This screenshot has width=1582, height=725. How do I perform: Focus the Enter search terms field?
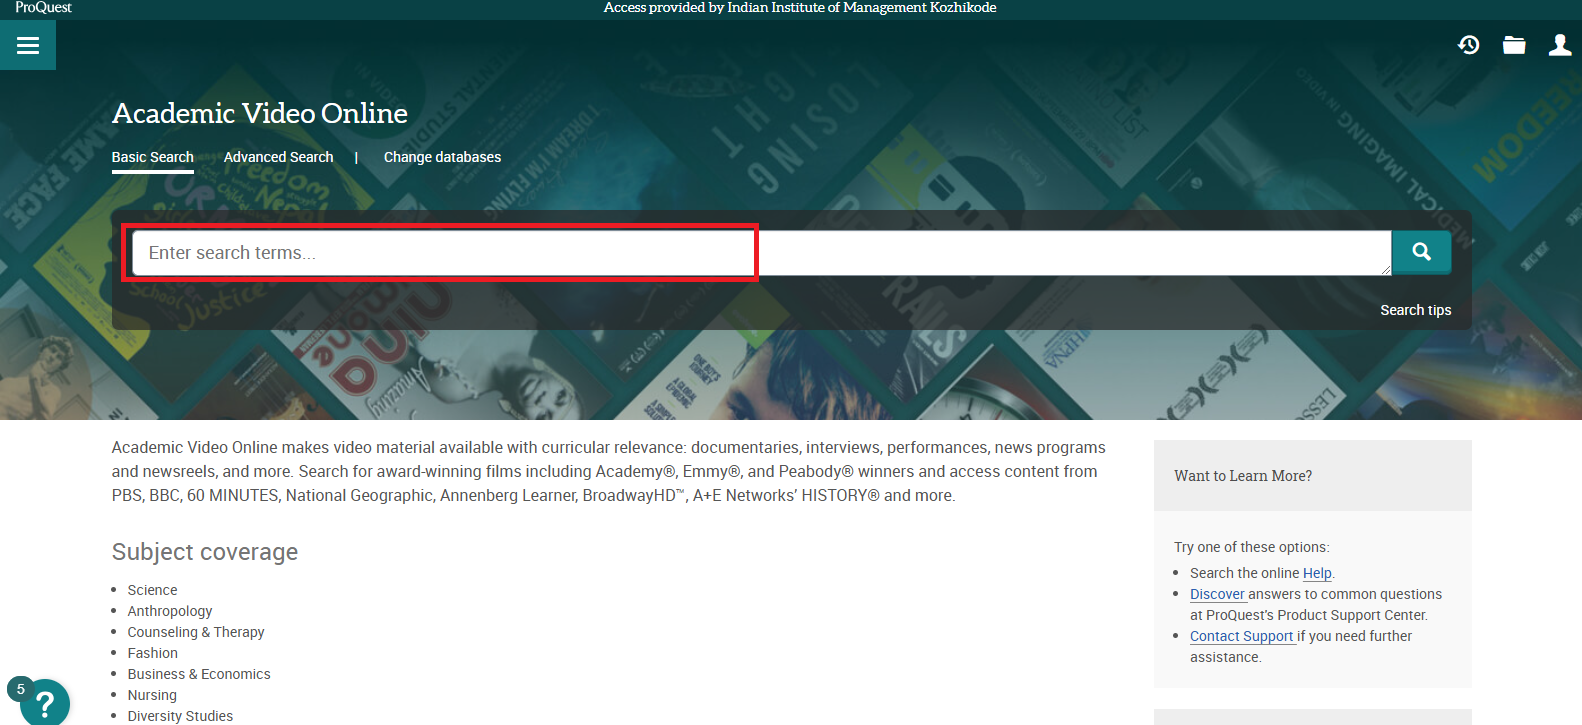(760, 253)
